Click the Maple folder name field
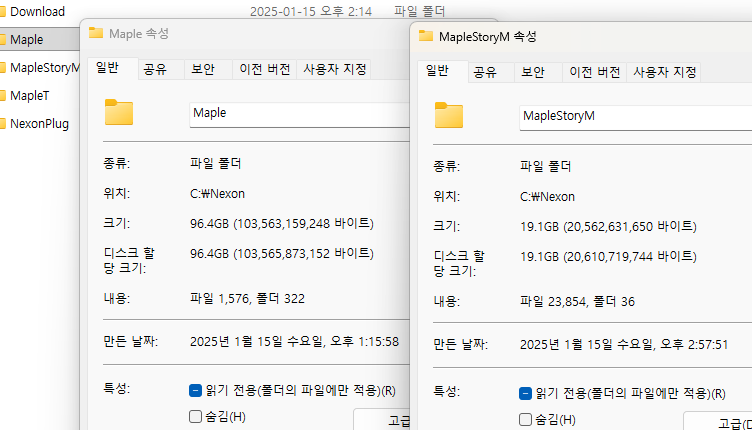 (299, 115)
